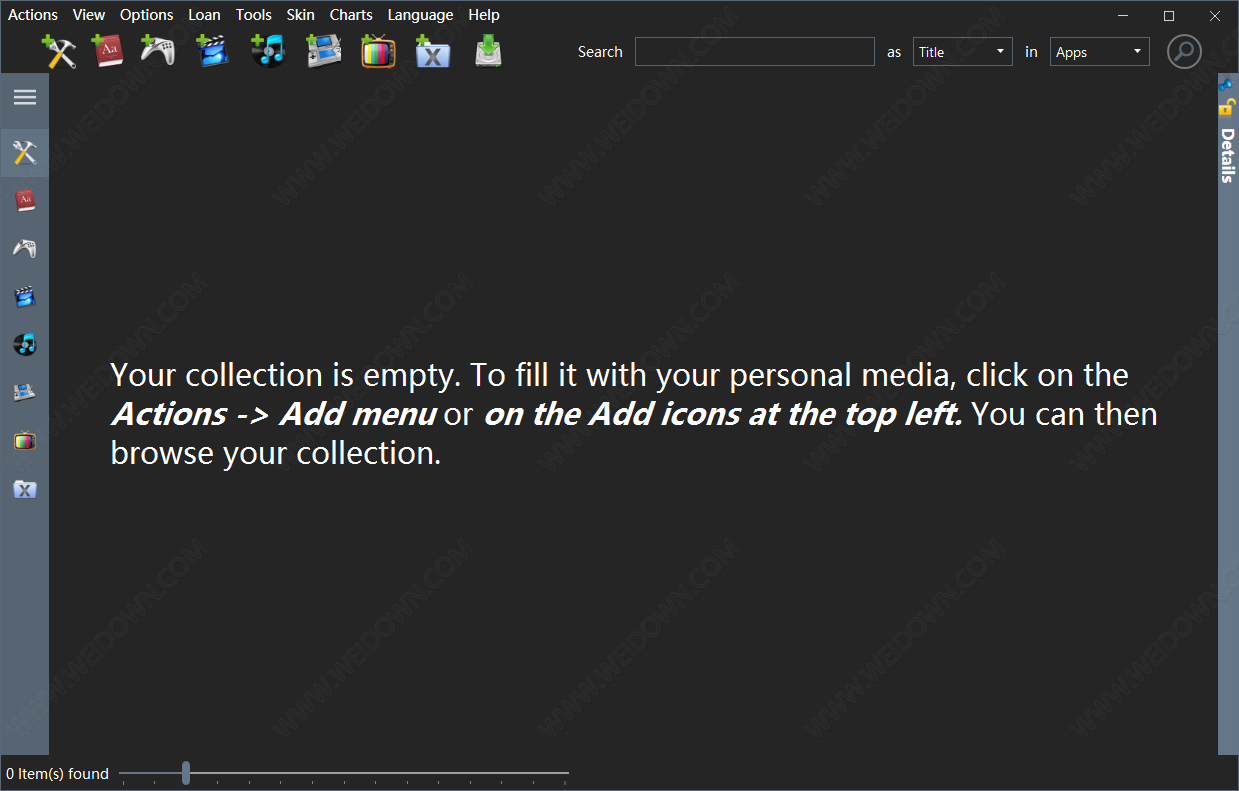The width and height of the screenshot is (1239, 791).
Task: Open the View menu
Action: point(89,15)
